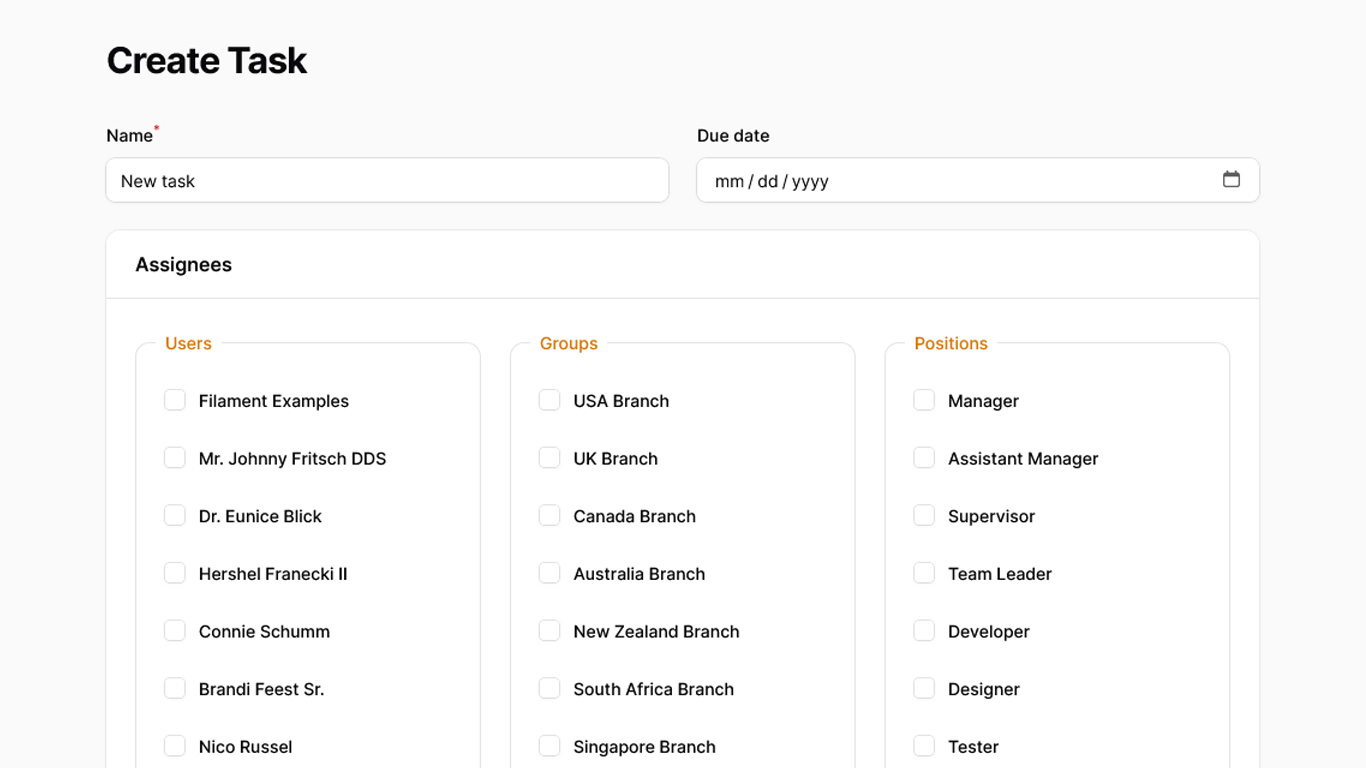Image resolution: width=1366 pixels, height=768 pixels.
Task: Select the Singapore Branch checkbox
Action: [549, 746]
